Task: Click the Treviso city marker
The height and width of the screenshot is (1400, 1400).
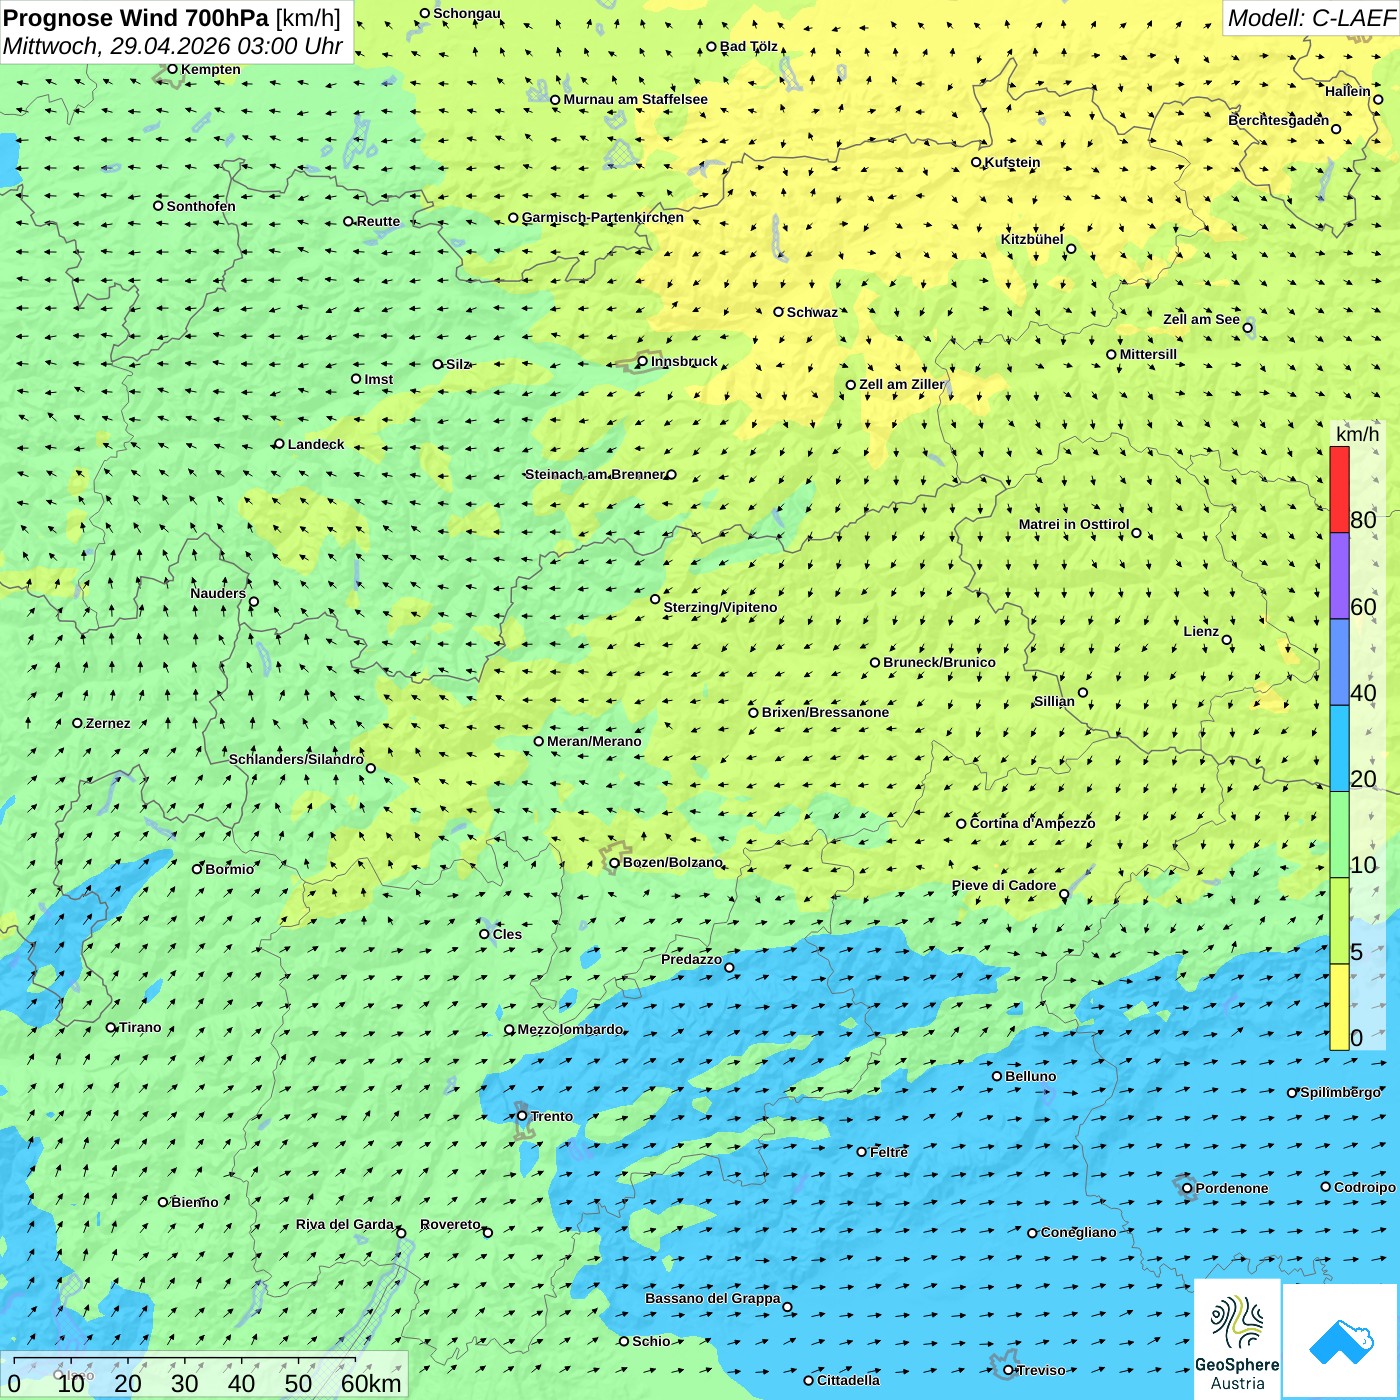Action: point(1008,1370)
